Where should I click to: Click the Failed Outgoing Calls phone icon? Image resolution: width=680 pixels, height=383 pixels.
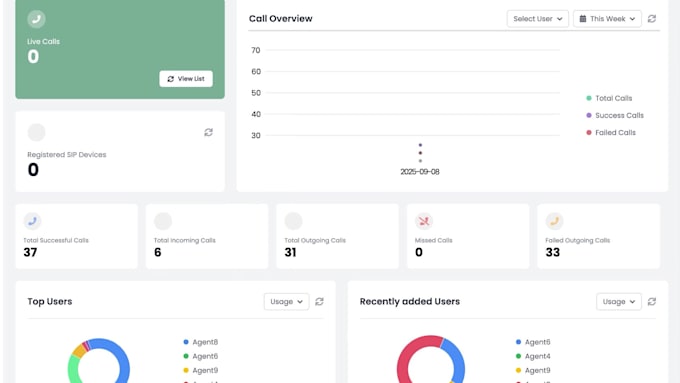[555, 221]
